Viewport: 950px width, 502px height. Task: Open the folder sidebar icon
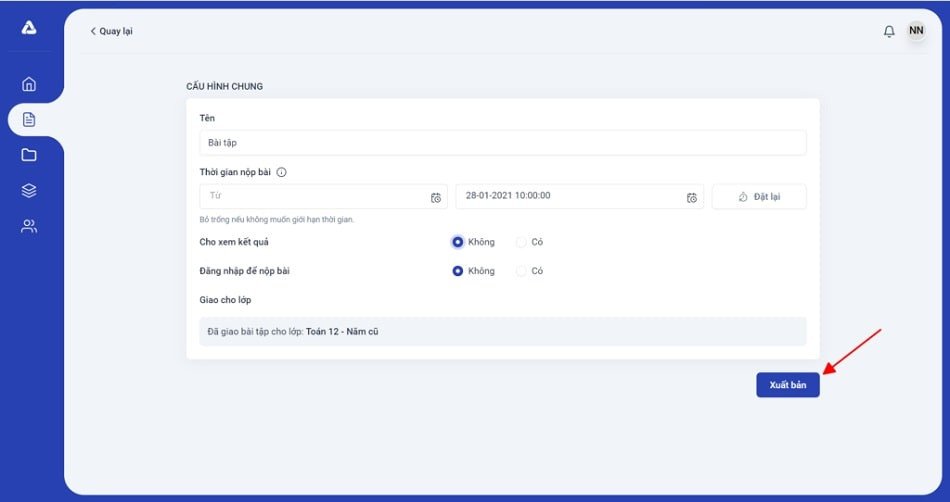click(x=28, y=155)
